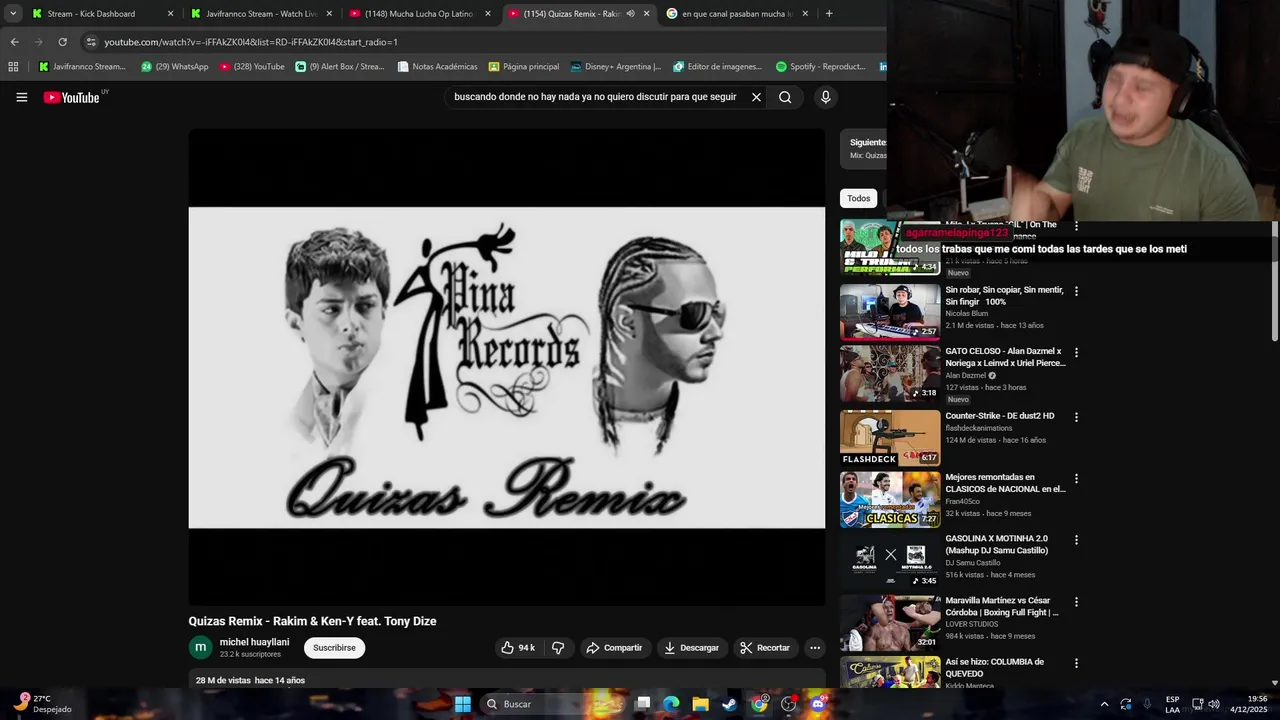Open the Página principal bookmark
The height and width of the screenshot is (720, 1280).
pyautogui.click(x=523, y=67)
